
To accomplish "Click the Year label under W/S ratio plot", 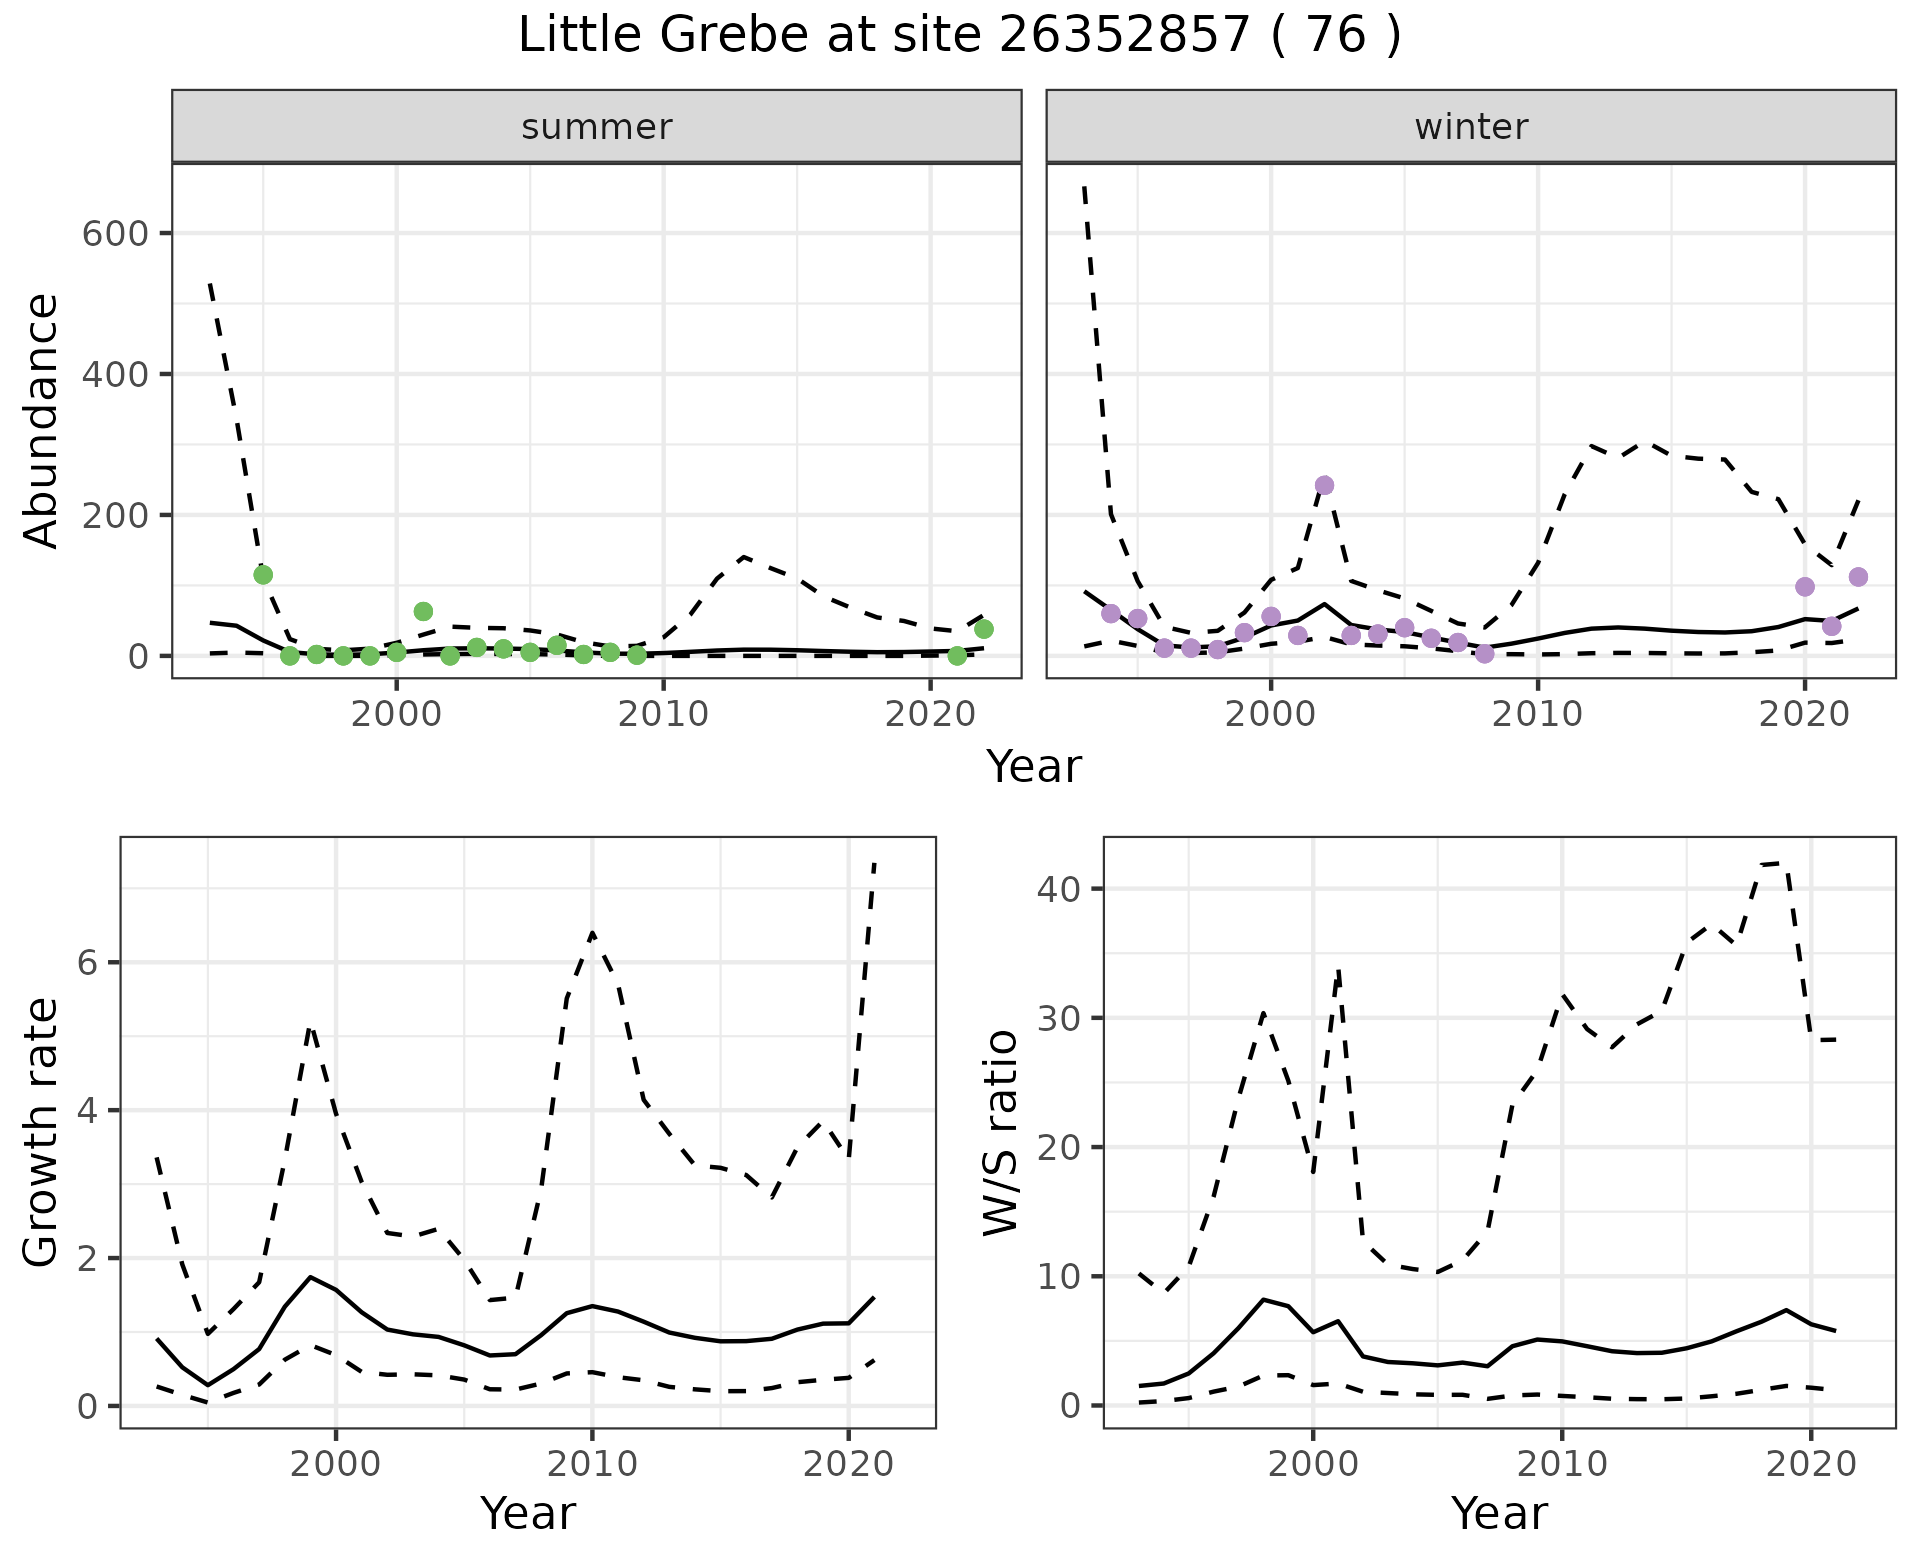I will point(1498,1513).
